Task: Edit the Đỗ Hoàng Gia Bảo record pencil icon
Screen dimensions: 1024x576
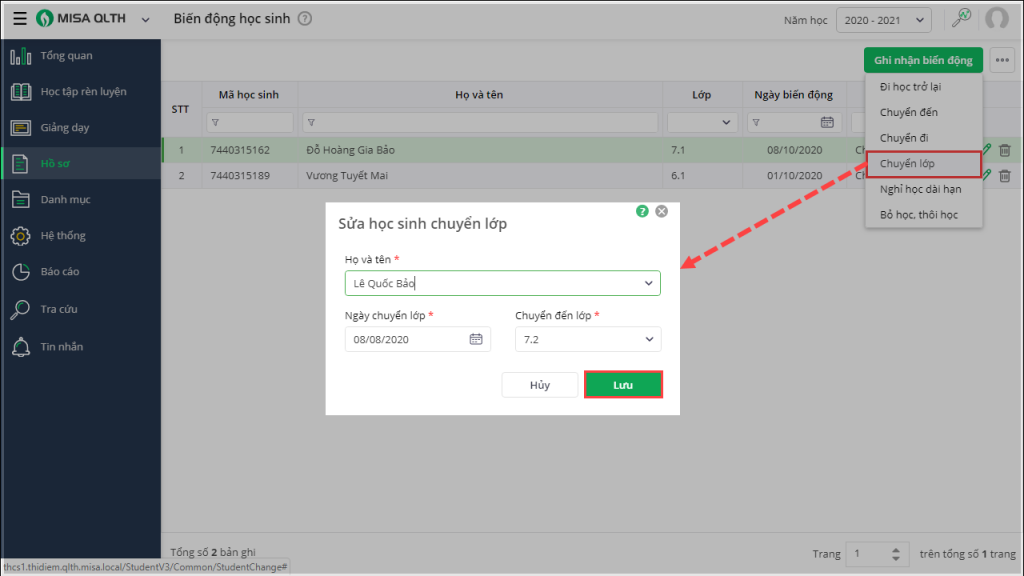Action: point(987,150)
